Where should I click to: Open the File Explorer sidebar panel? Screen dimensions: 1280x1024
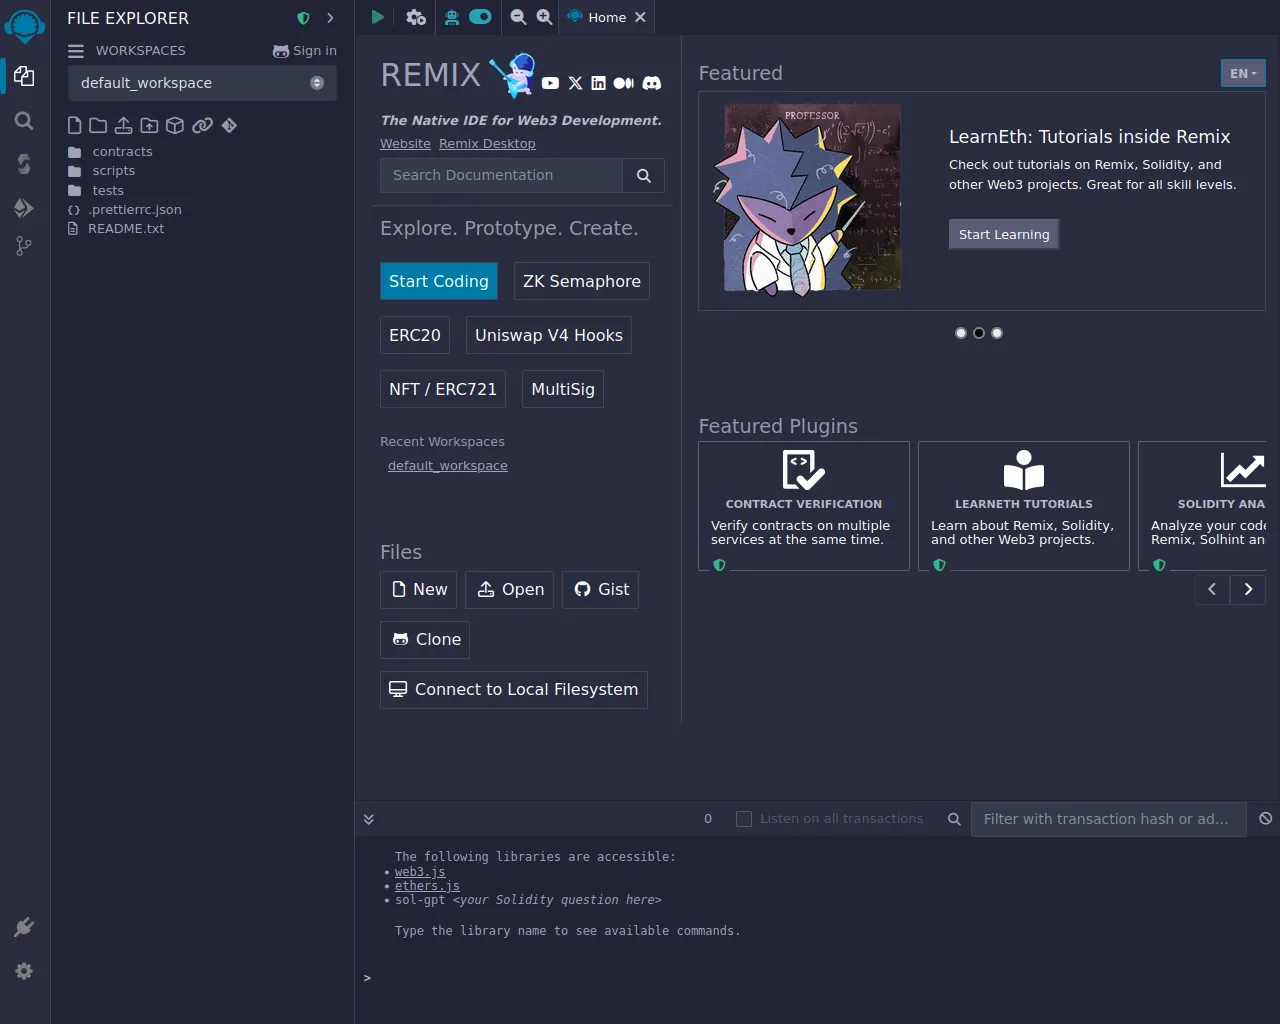pos(25,76)
